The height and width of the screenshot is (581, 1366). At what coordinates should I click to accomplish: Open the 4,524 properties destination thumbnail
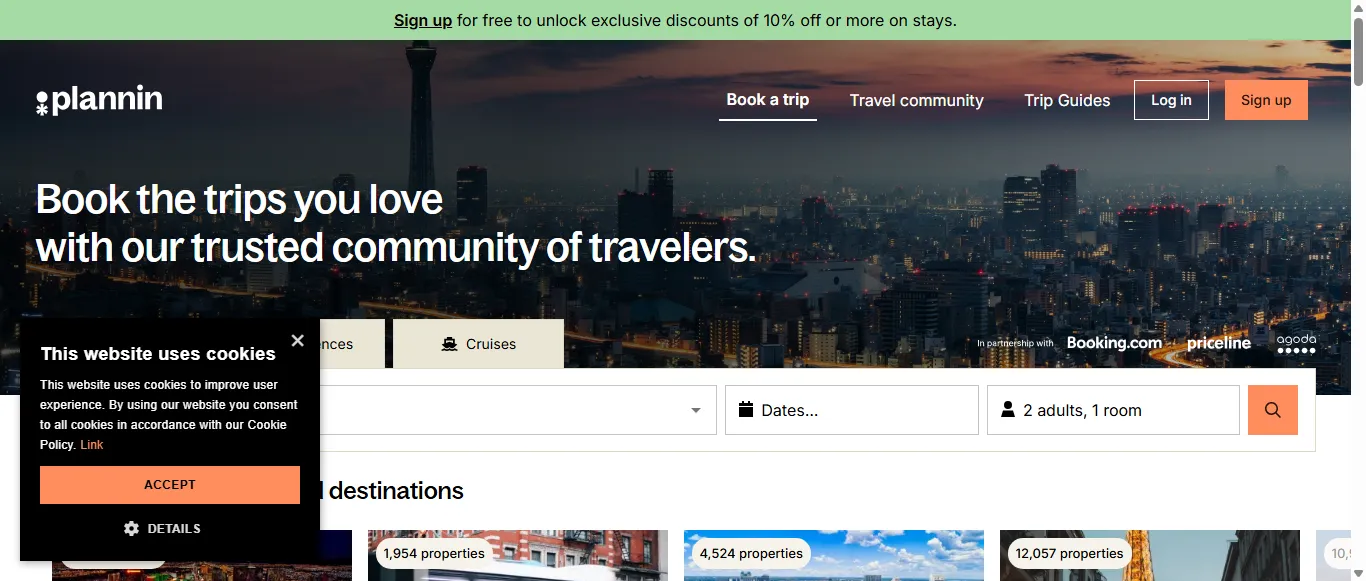[834, 555]
